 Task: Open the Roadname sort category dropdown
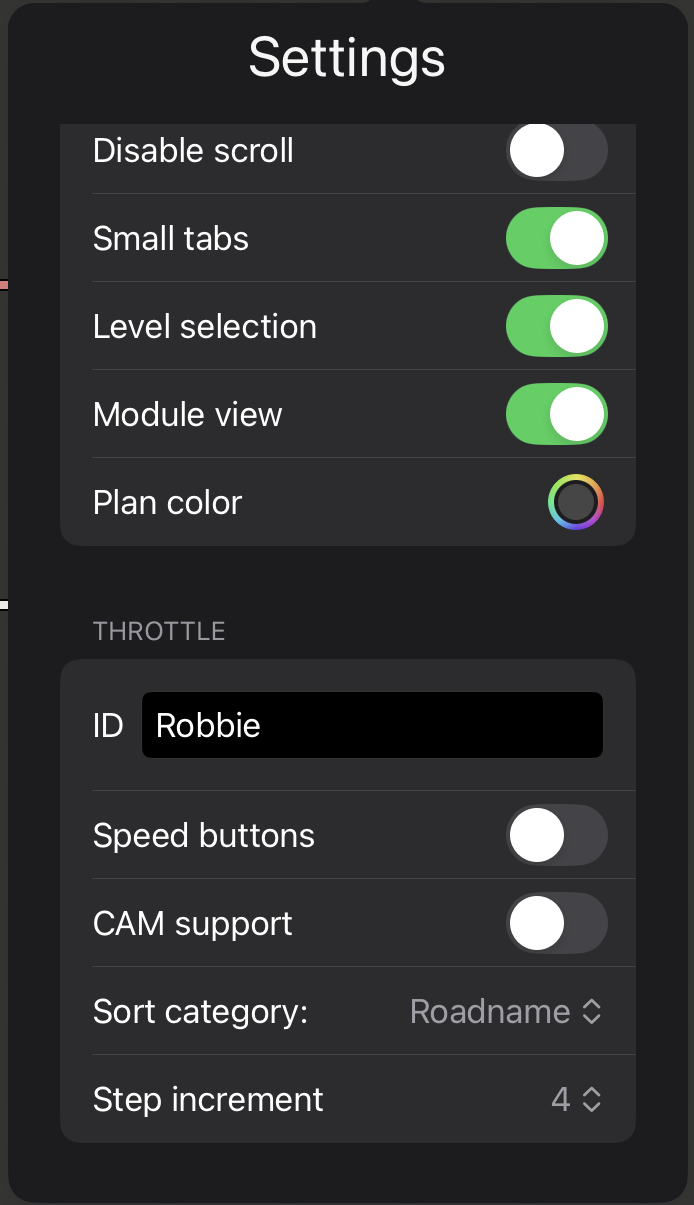click(x=505, y=1012)
